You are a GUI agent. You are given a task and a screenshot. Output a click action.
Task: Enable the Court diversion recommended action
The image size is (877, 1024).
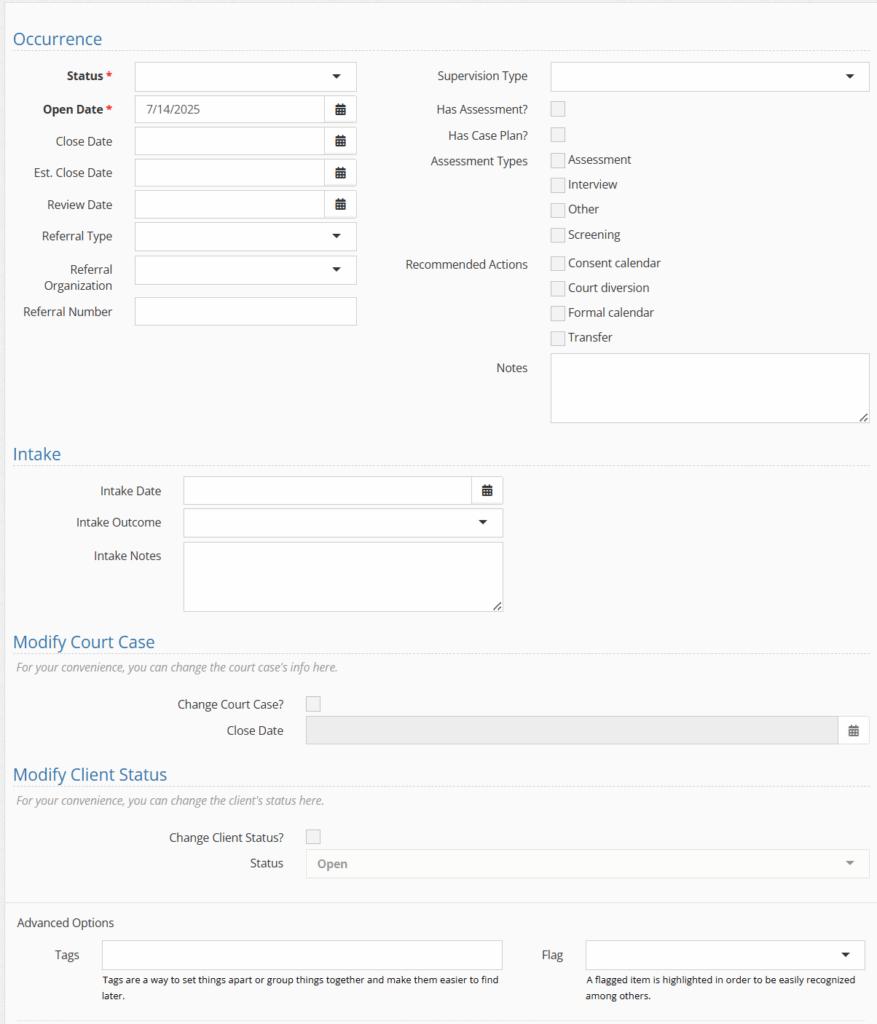(558, 288)
